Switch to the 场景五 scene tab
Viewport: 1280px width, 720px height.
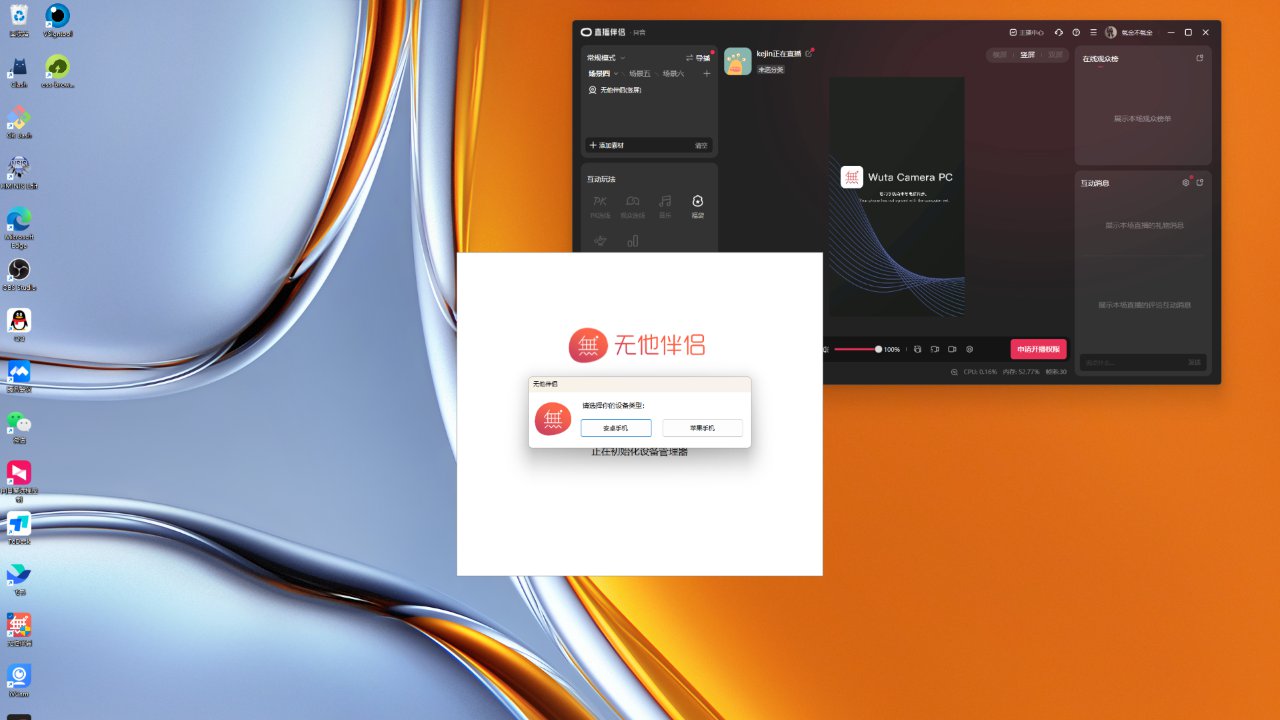[639, 74]
